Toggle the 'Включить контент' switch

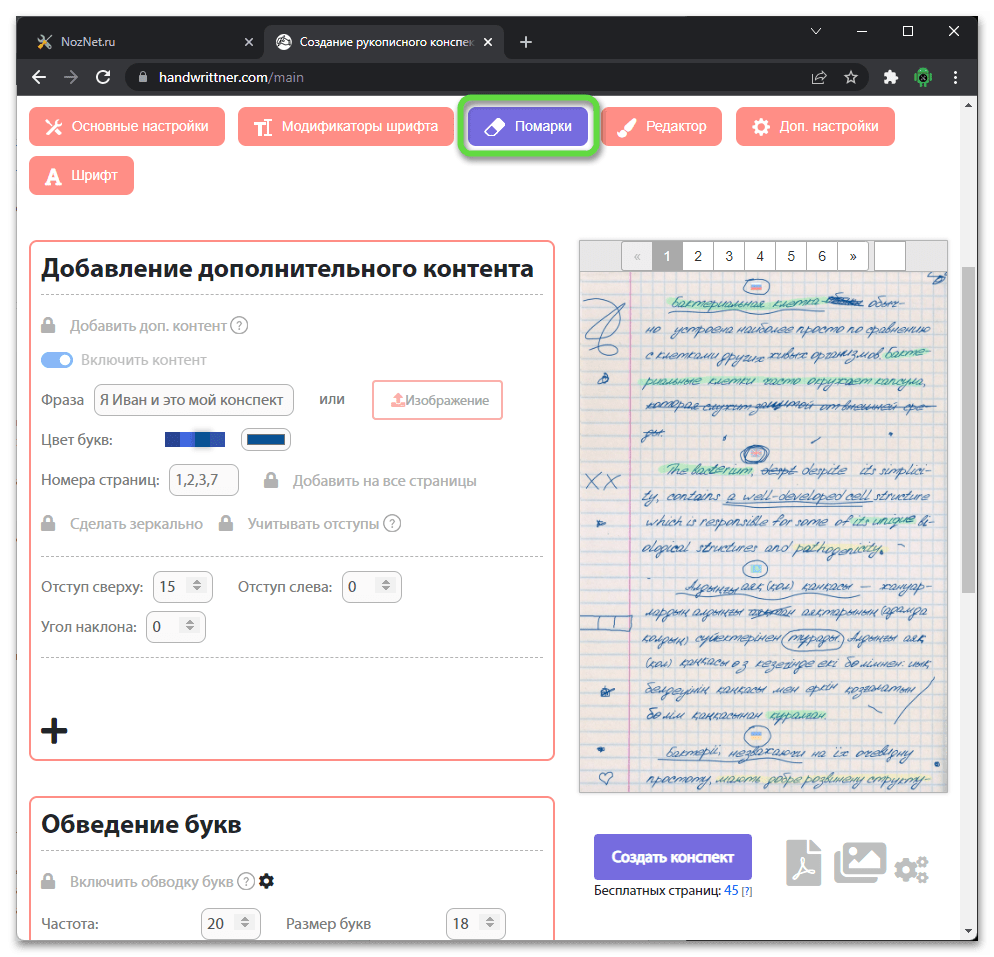coord(57,360)
